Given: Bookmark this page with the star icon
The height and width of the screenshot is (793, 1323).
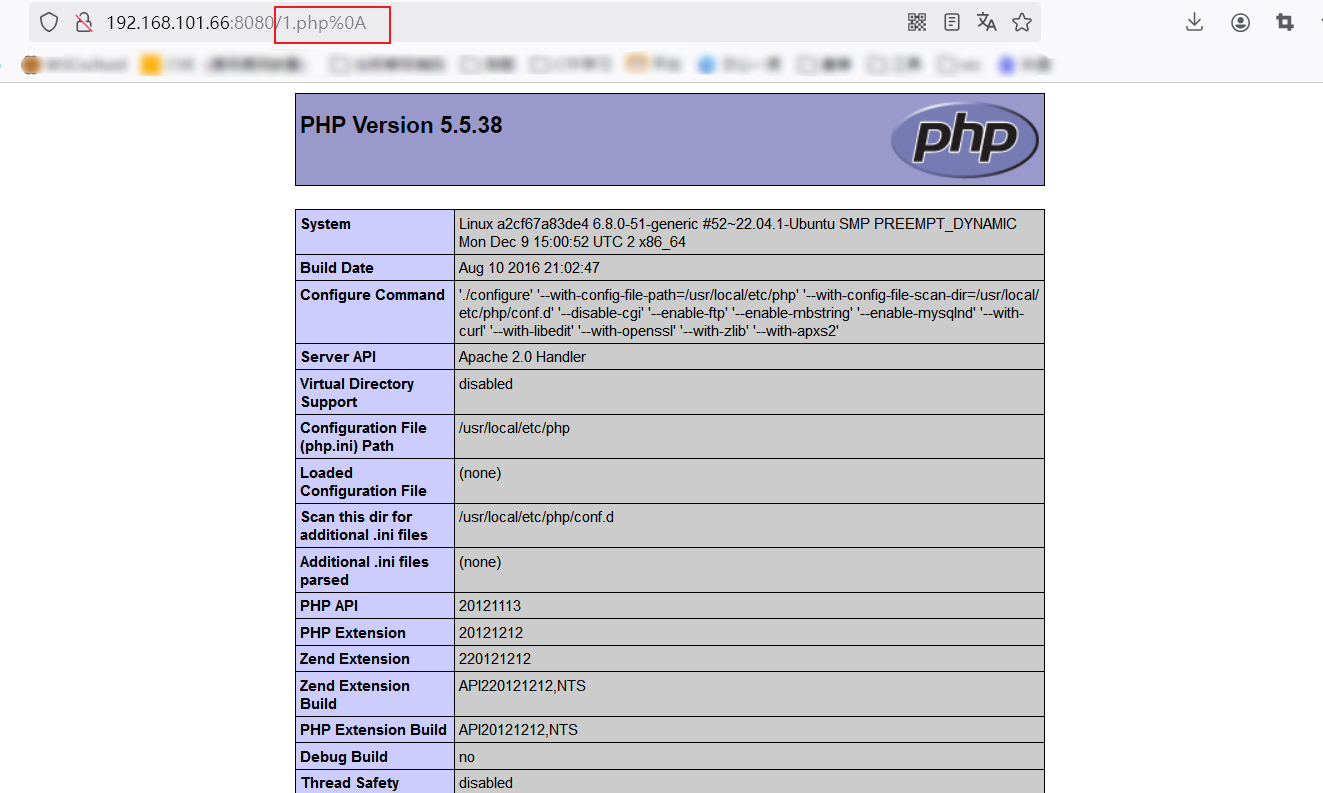Looking at the screenshot, I should (1021, 22).
